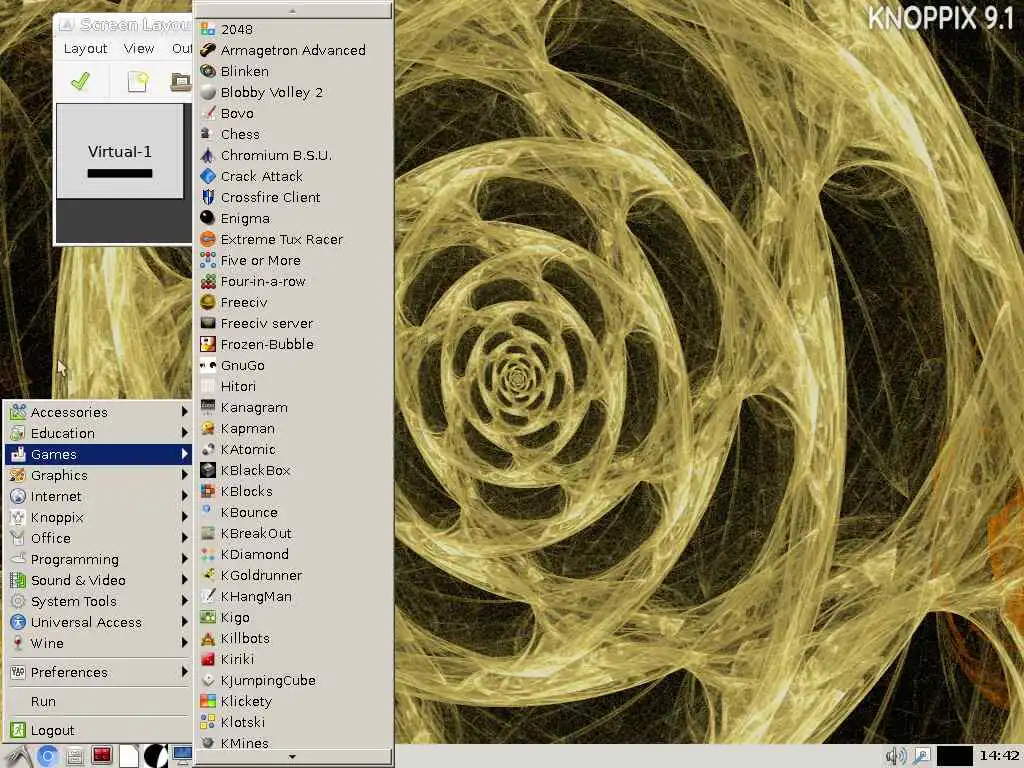This screenshot has height=768, width=1024.
Task: Click the red terminal icon in the taskbar
Action: point(102,756)
